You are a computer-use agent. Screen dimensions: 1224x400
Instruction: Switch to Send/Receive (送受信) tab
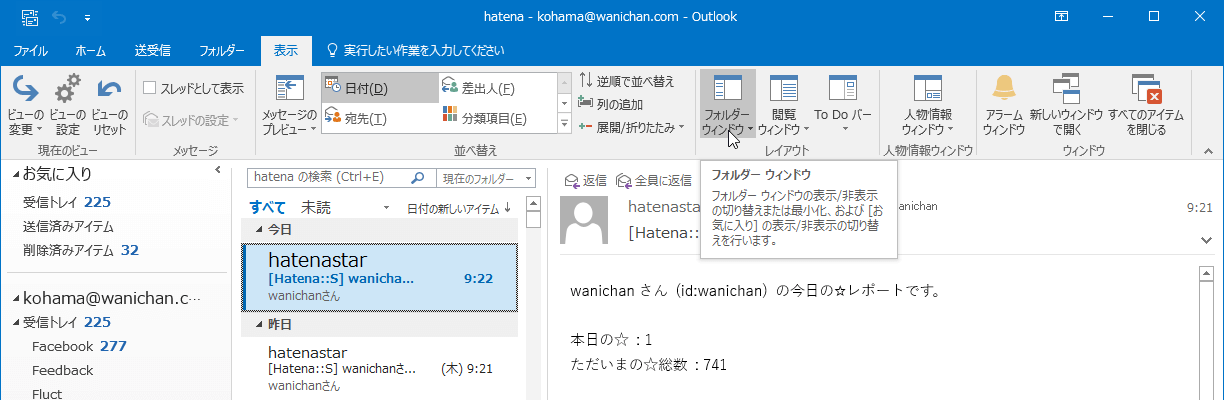[x=153, y=49]
